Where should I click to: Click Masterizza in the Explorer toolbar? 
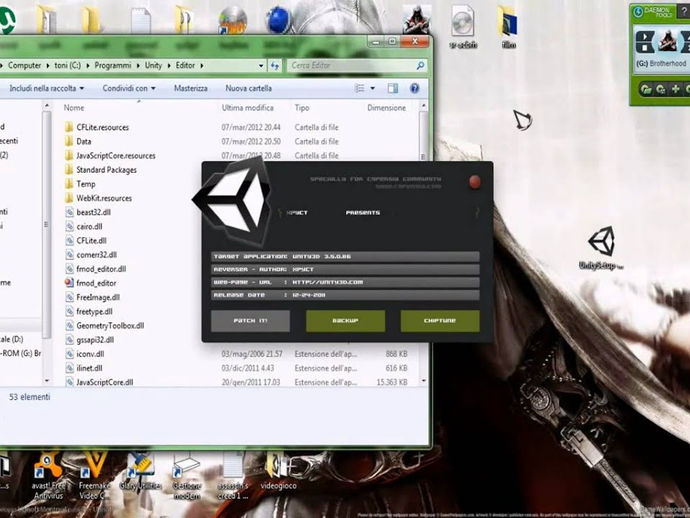[191, 88]
